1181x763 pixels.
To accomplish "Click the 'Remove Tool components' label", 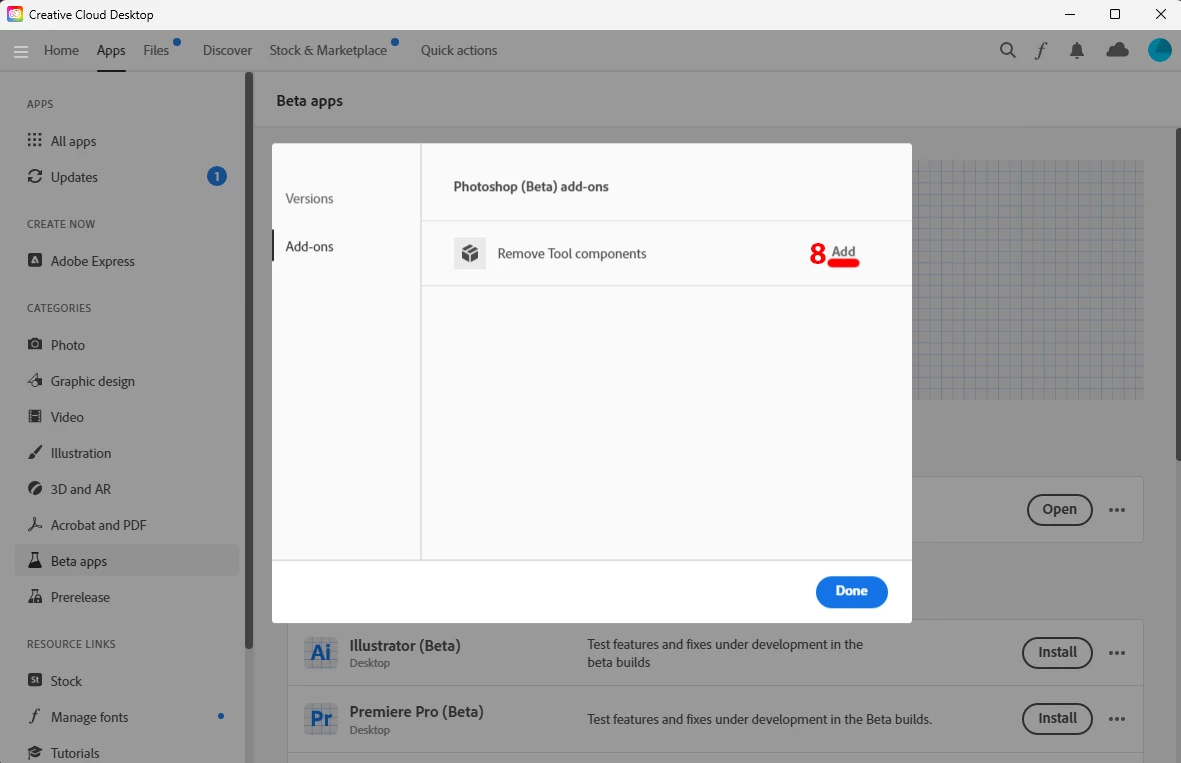I will [x=572, y=254].
